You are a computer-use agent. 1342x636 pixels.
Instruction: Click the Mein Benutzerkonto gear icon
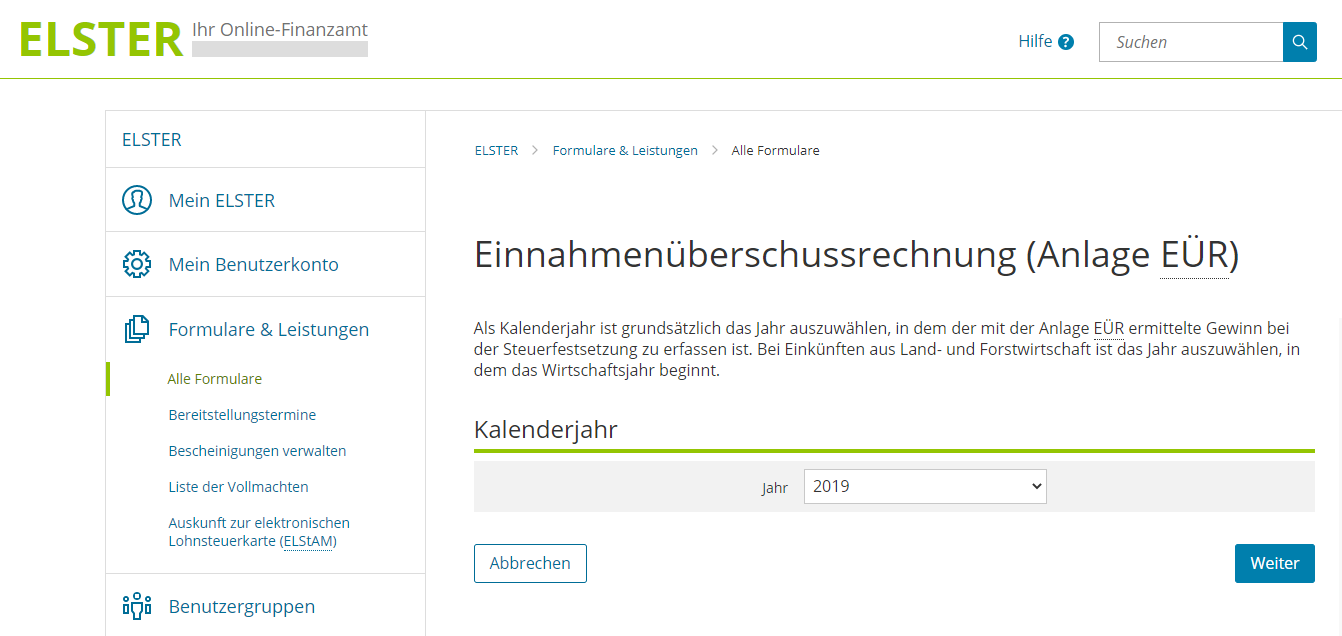[x=137, y=264]
